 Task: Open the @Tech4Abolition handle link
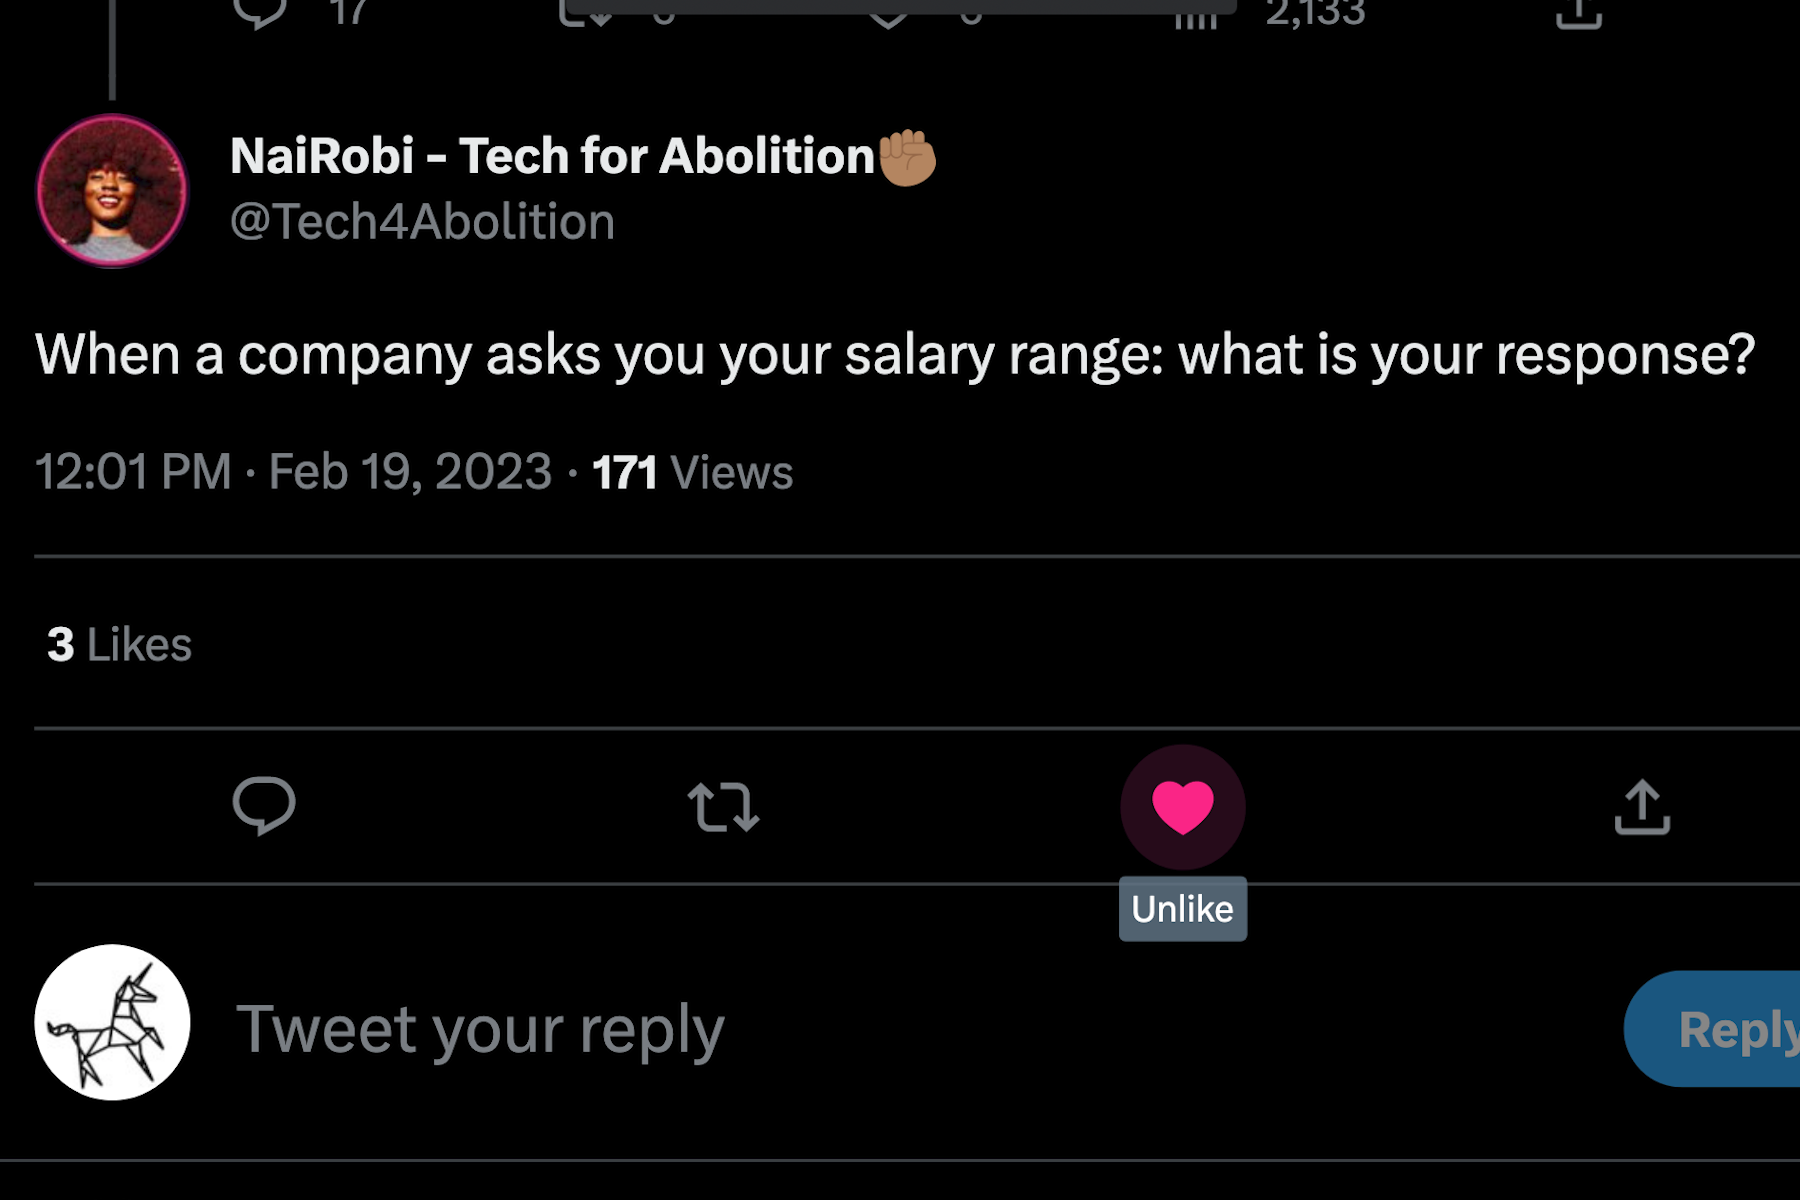click(x=422, y=222)
